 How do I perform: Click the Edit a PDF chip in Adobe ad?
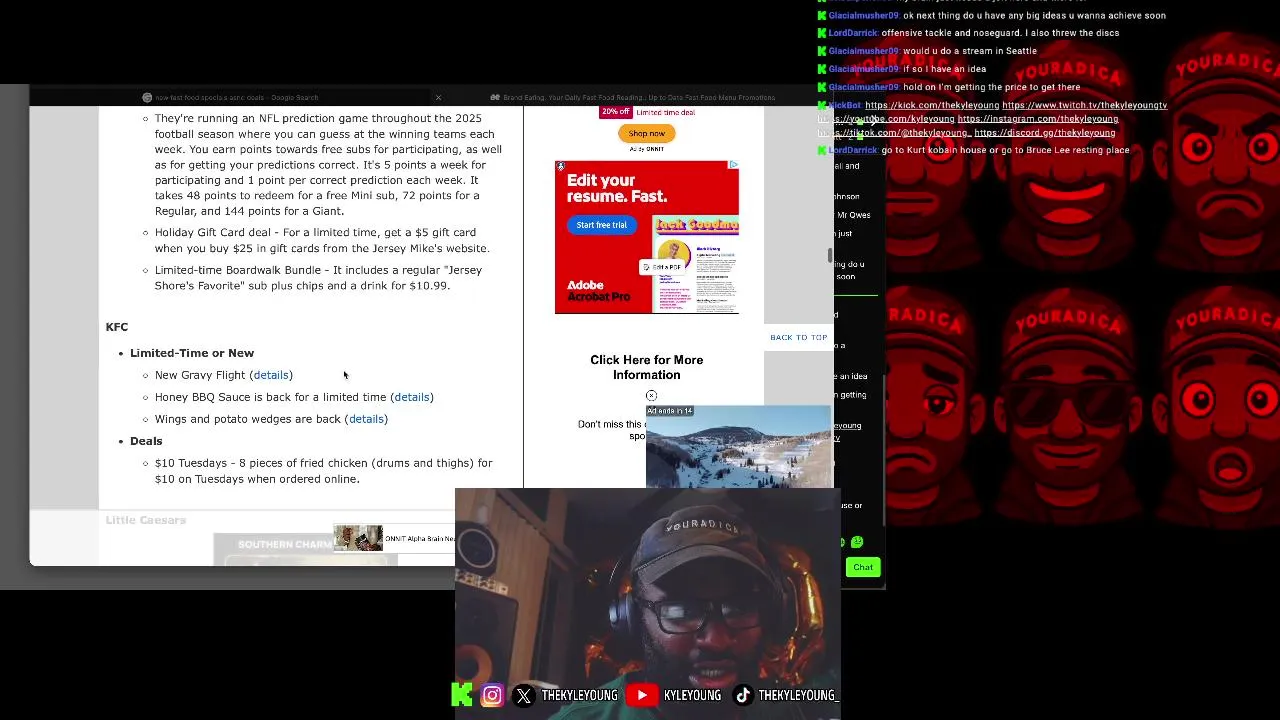click(x=662, y=267)
